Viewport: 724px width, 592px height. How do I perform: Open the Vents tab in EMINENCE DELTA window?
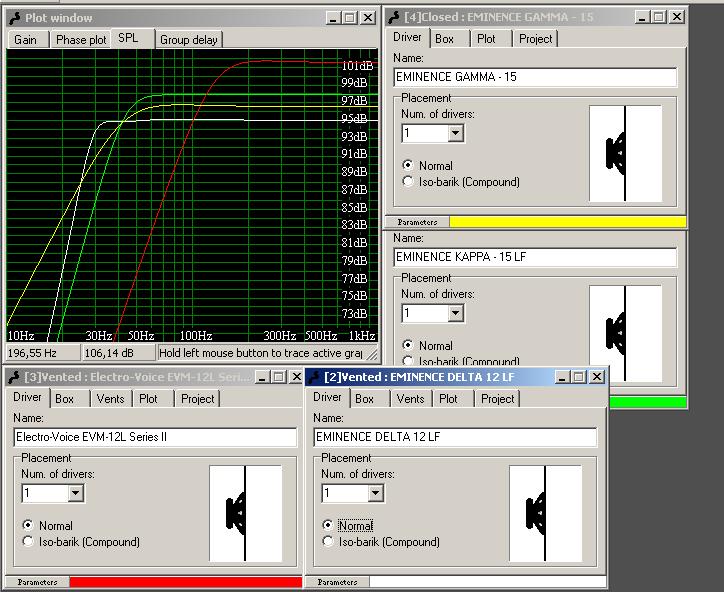[x=410, y=399]
